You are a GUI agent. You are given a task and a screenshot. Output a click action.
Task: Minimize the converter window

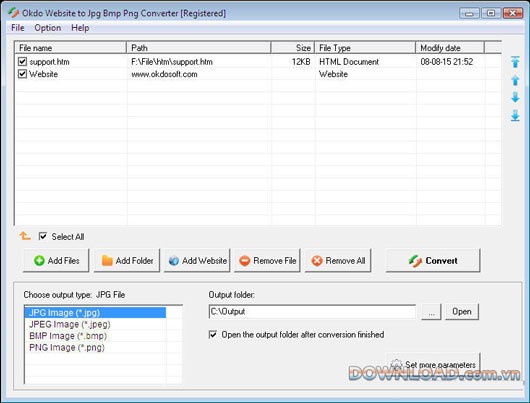click(469, 13)
